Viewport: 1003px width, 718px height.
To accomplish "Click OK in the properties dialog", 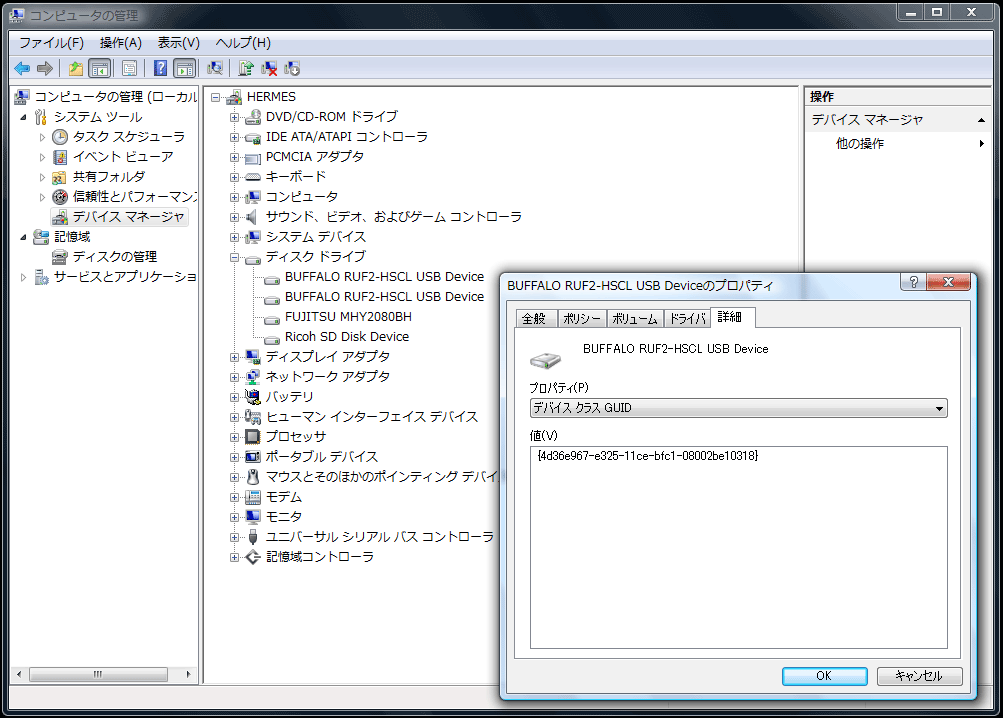I will click(824, 676).
